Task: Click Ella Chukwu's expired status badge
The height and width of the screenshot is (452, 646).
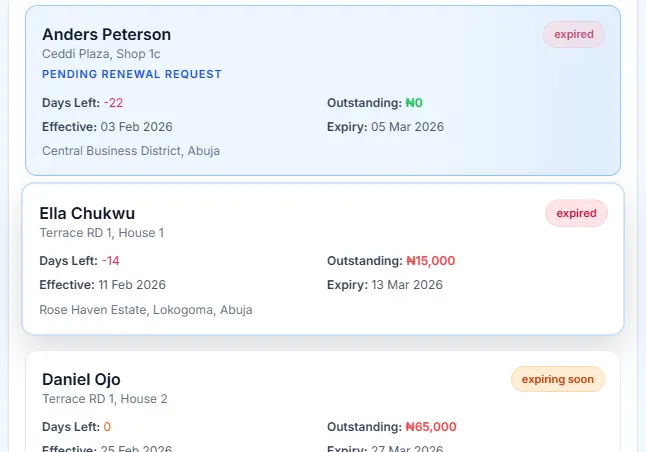Action: [x=576, y=213]
